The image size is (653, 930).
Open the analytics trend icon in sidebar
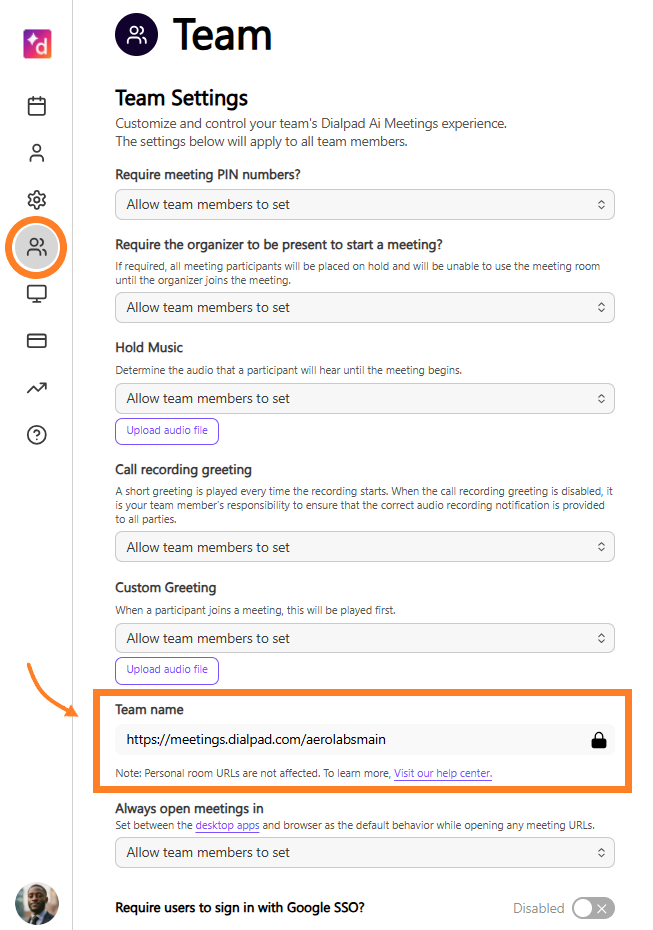click(x=37, y=388)
